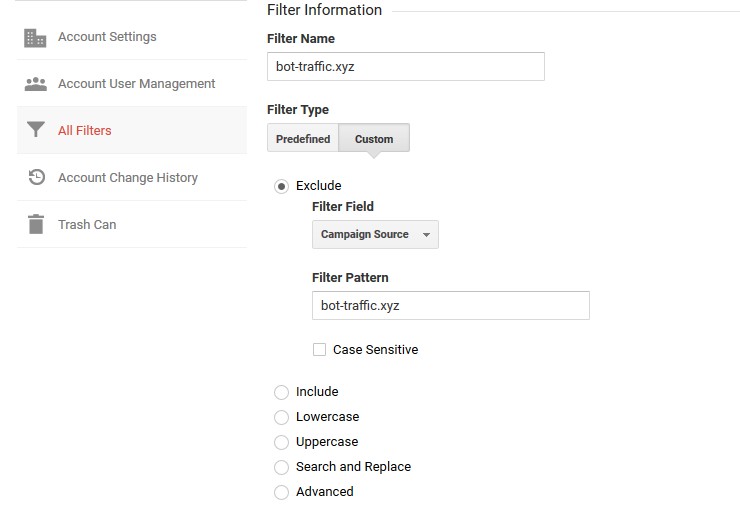Select the Custom filter type

(374, 139)
